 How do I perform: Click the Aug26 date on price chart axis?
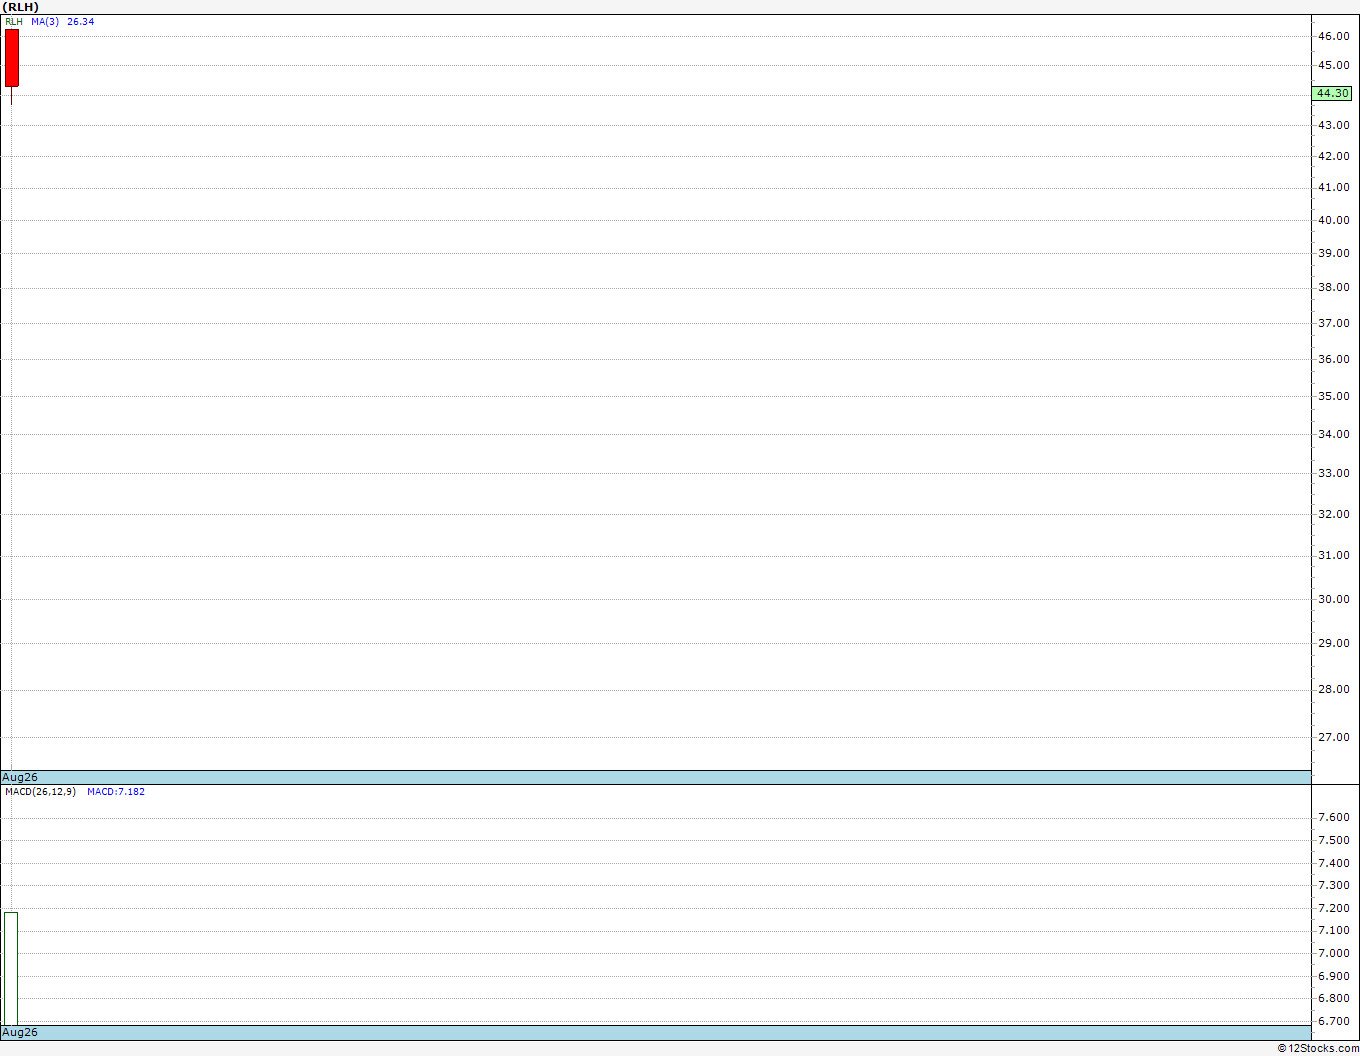tap(20, 777)
